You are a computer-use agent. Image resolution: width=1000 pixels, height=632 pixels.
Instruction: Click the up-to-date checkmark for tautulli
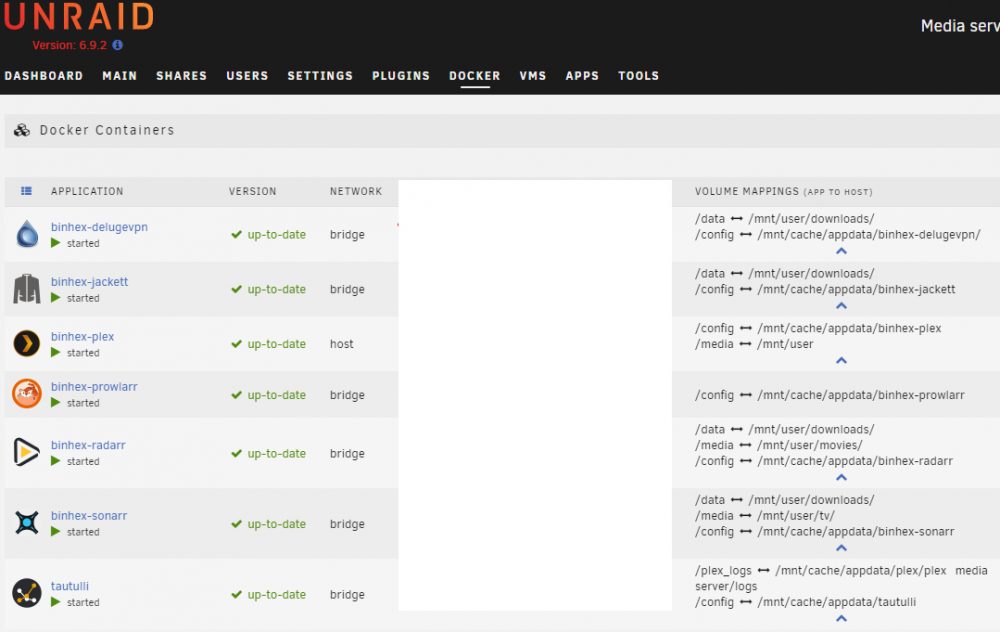(x=237, y=595)
